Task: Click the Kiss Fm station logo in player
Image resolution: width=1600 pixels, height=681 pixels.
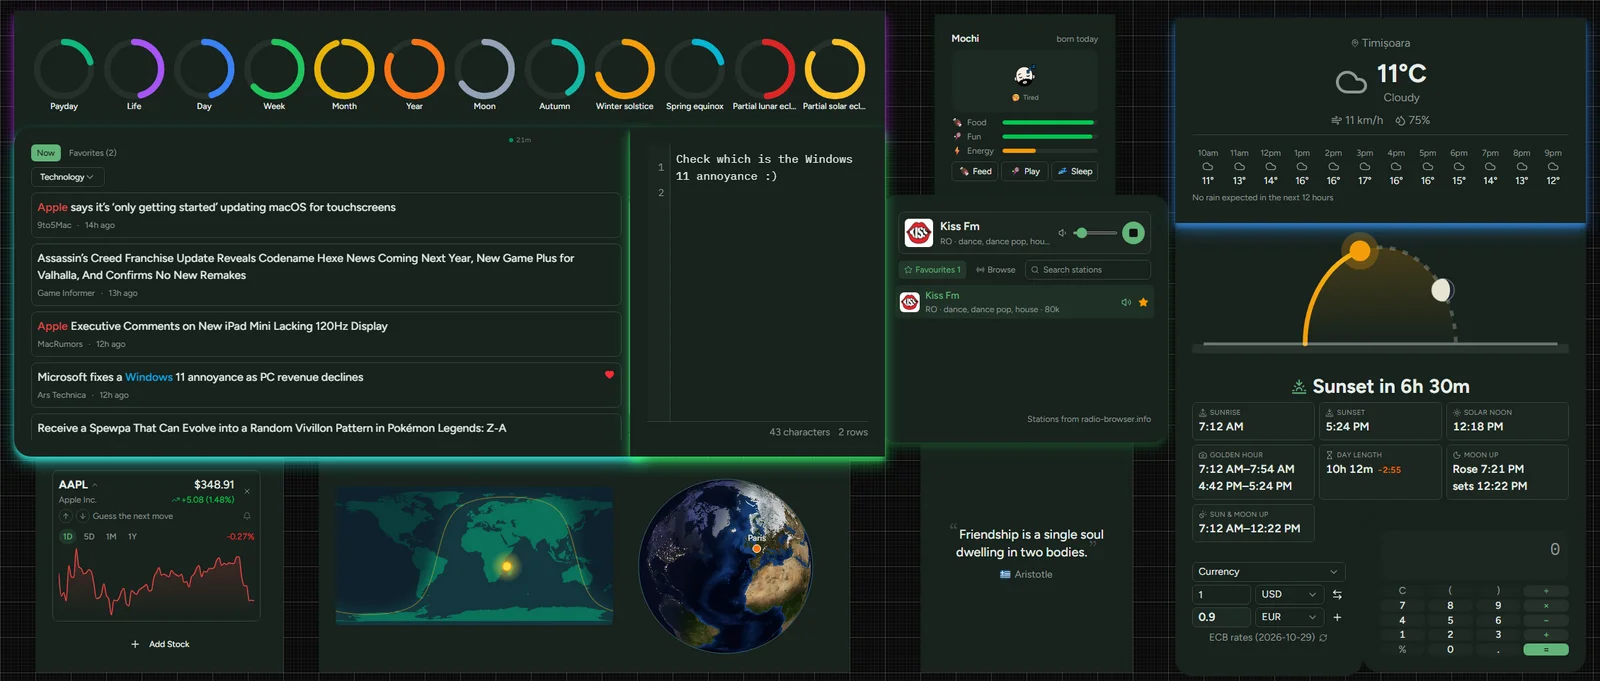Action: [x=918, y=233]
